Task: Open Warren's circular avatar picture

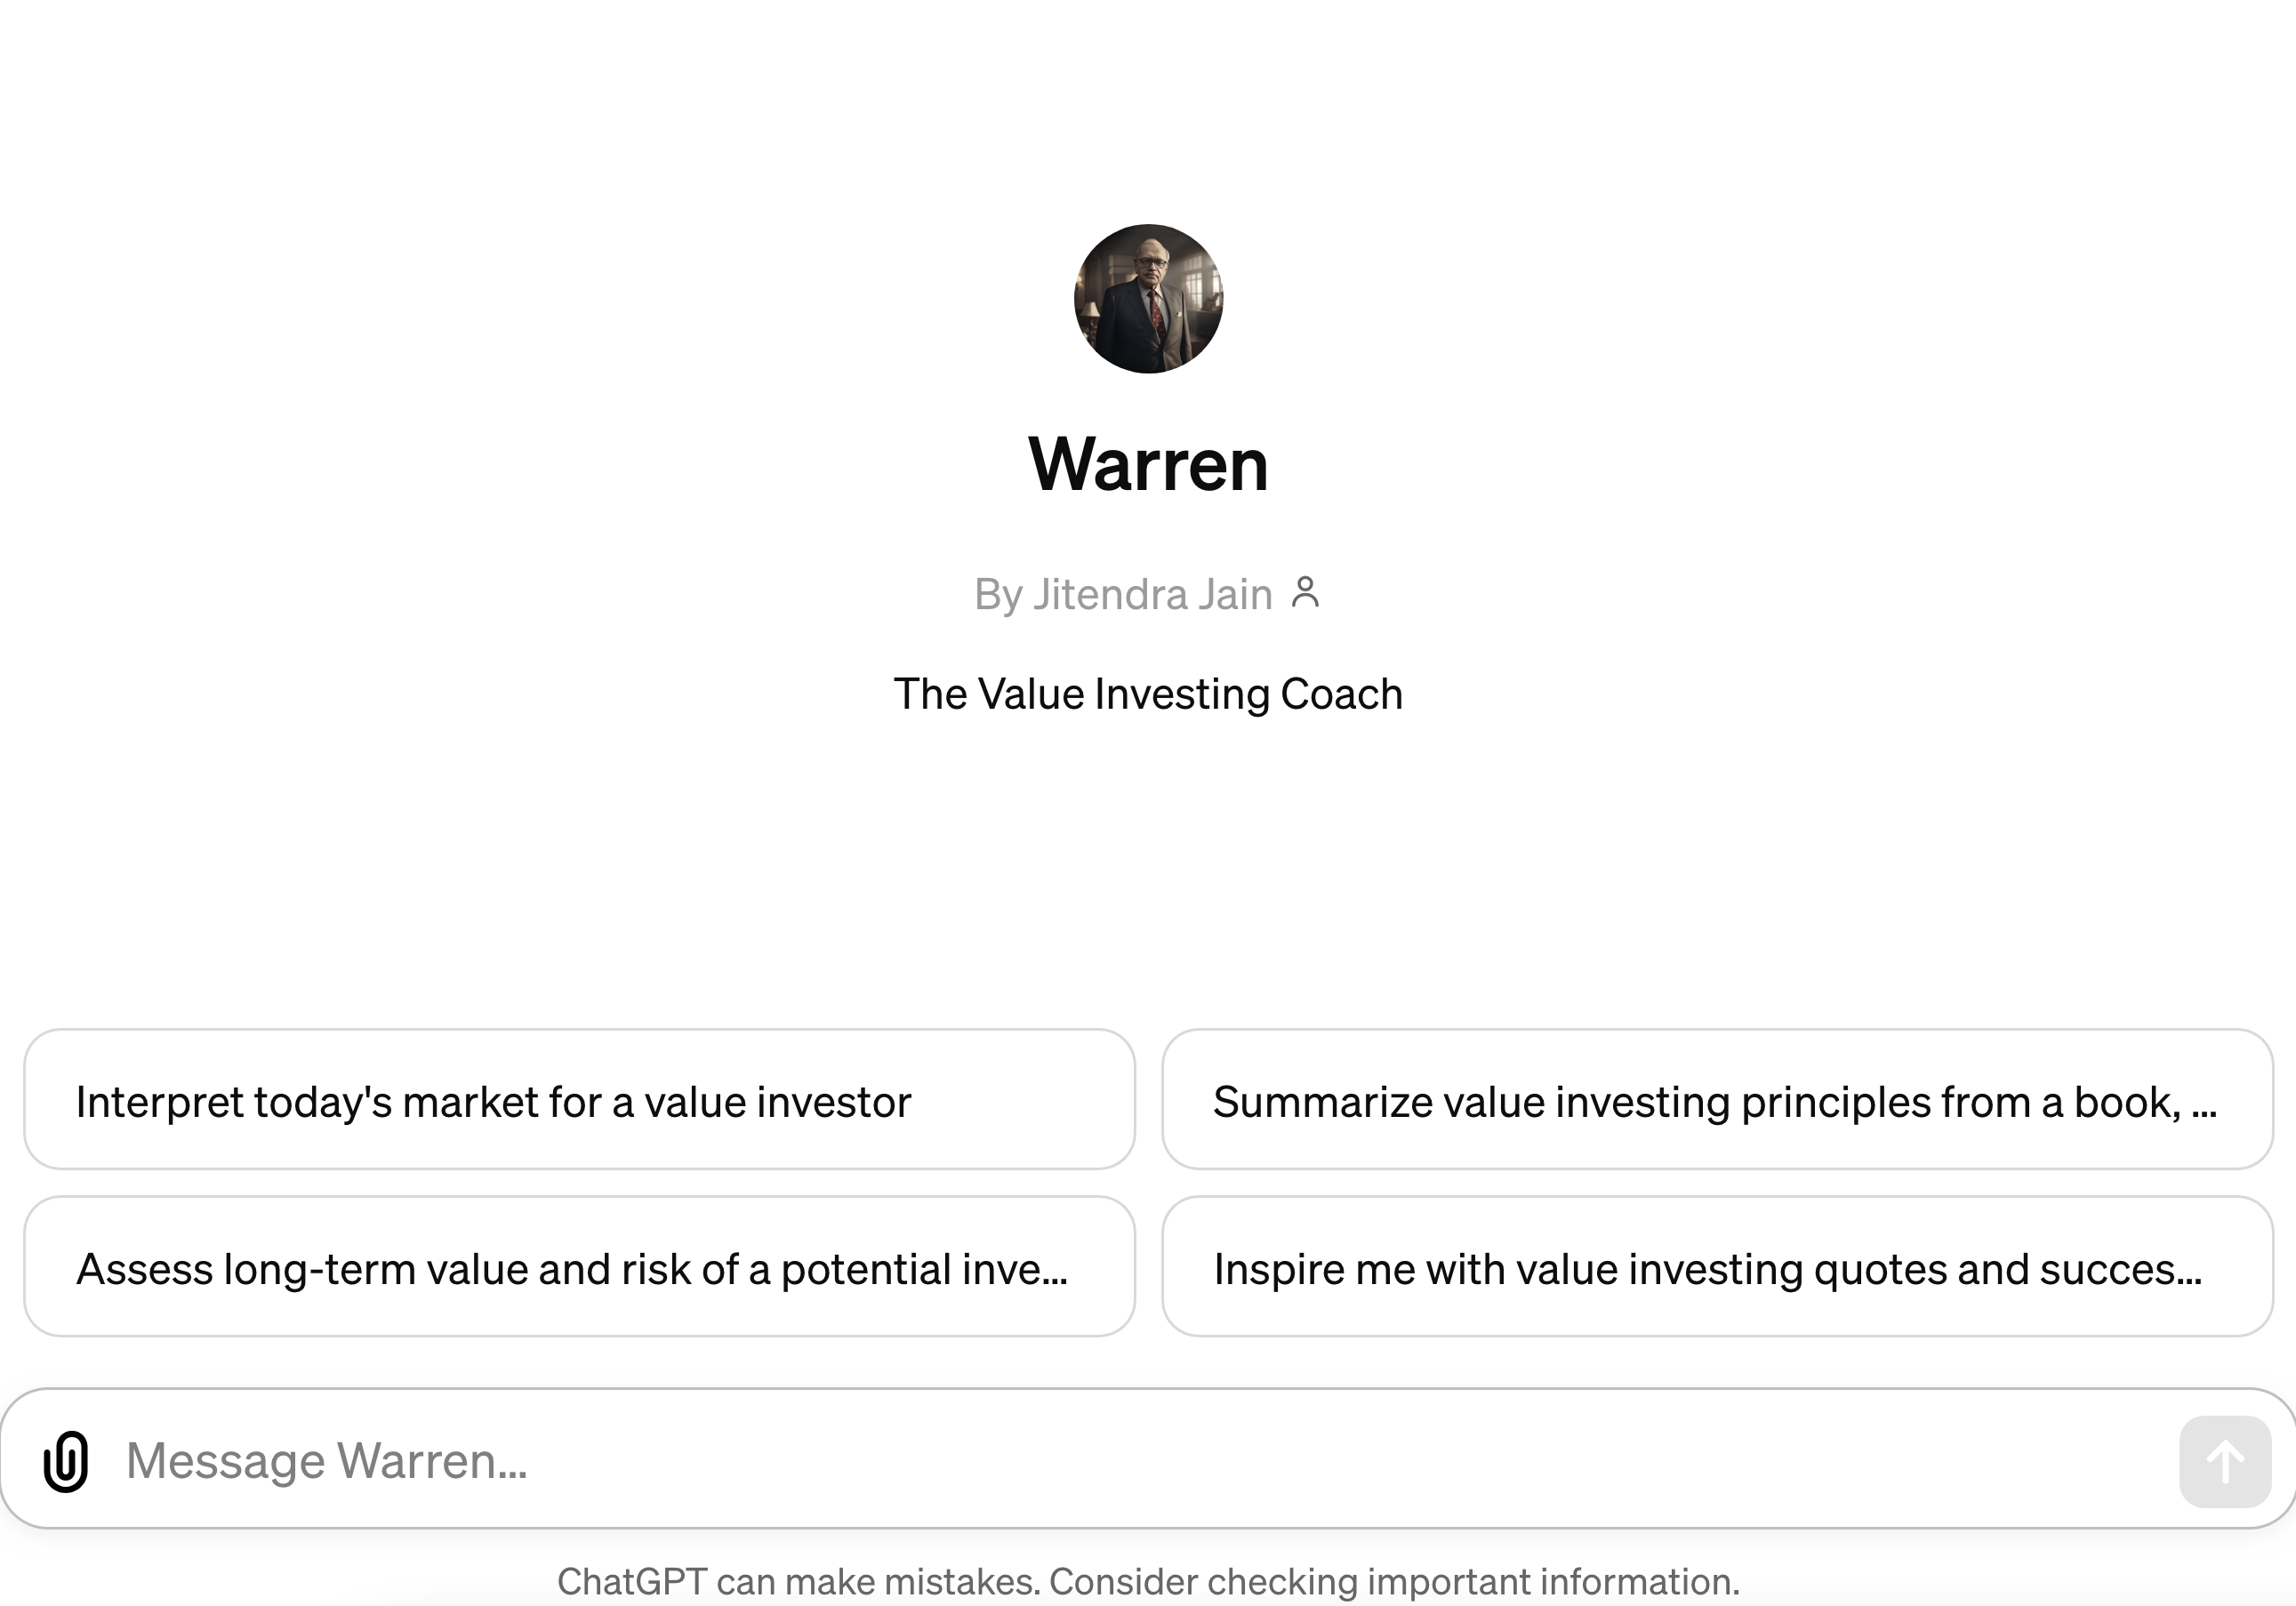Action: [1148, 299]
